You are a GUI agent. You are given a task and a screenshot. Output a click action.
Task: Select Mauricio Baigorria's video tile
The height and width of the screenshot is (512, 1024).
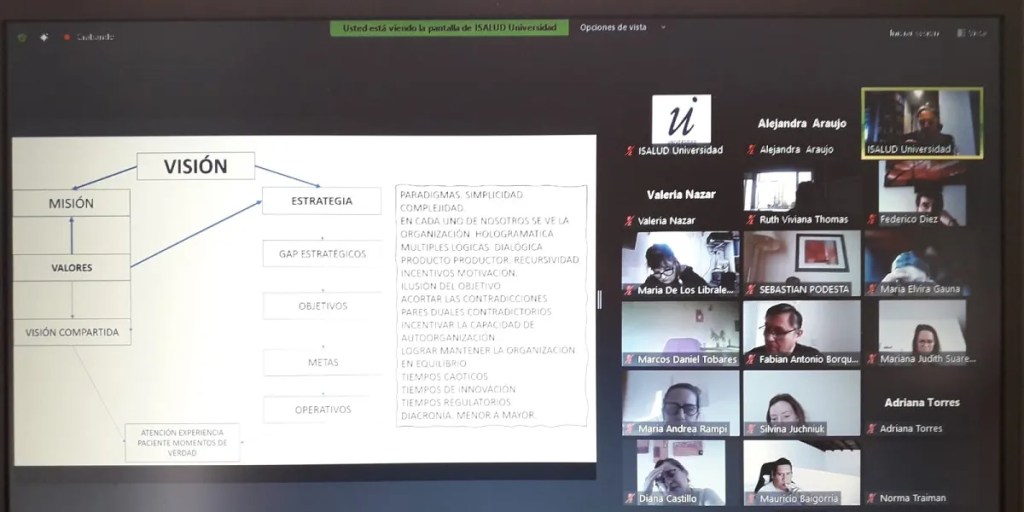click(801, 468)
